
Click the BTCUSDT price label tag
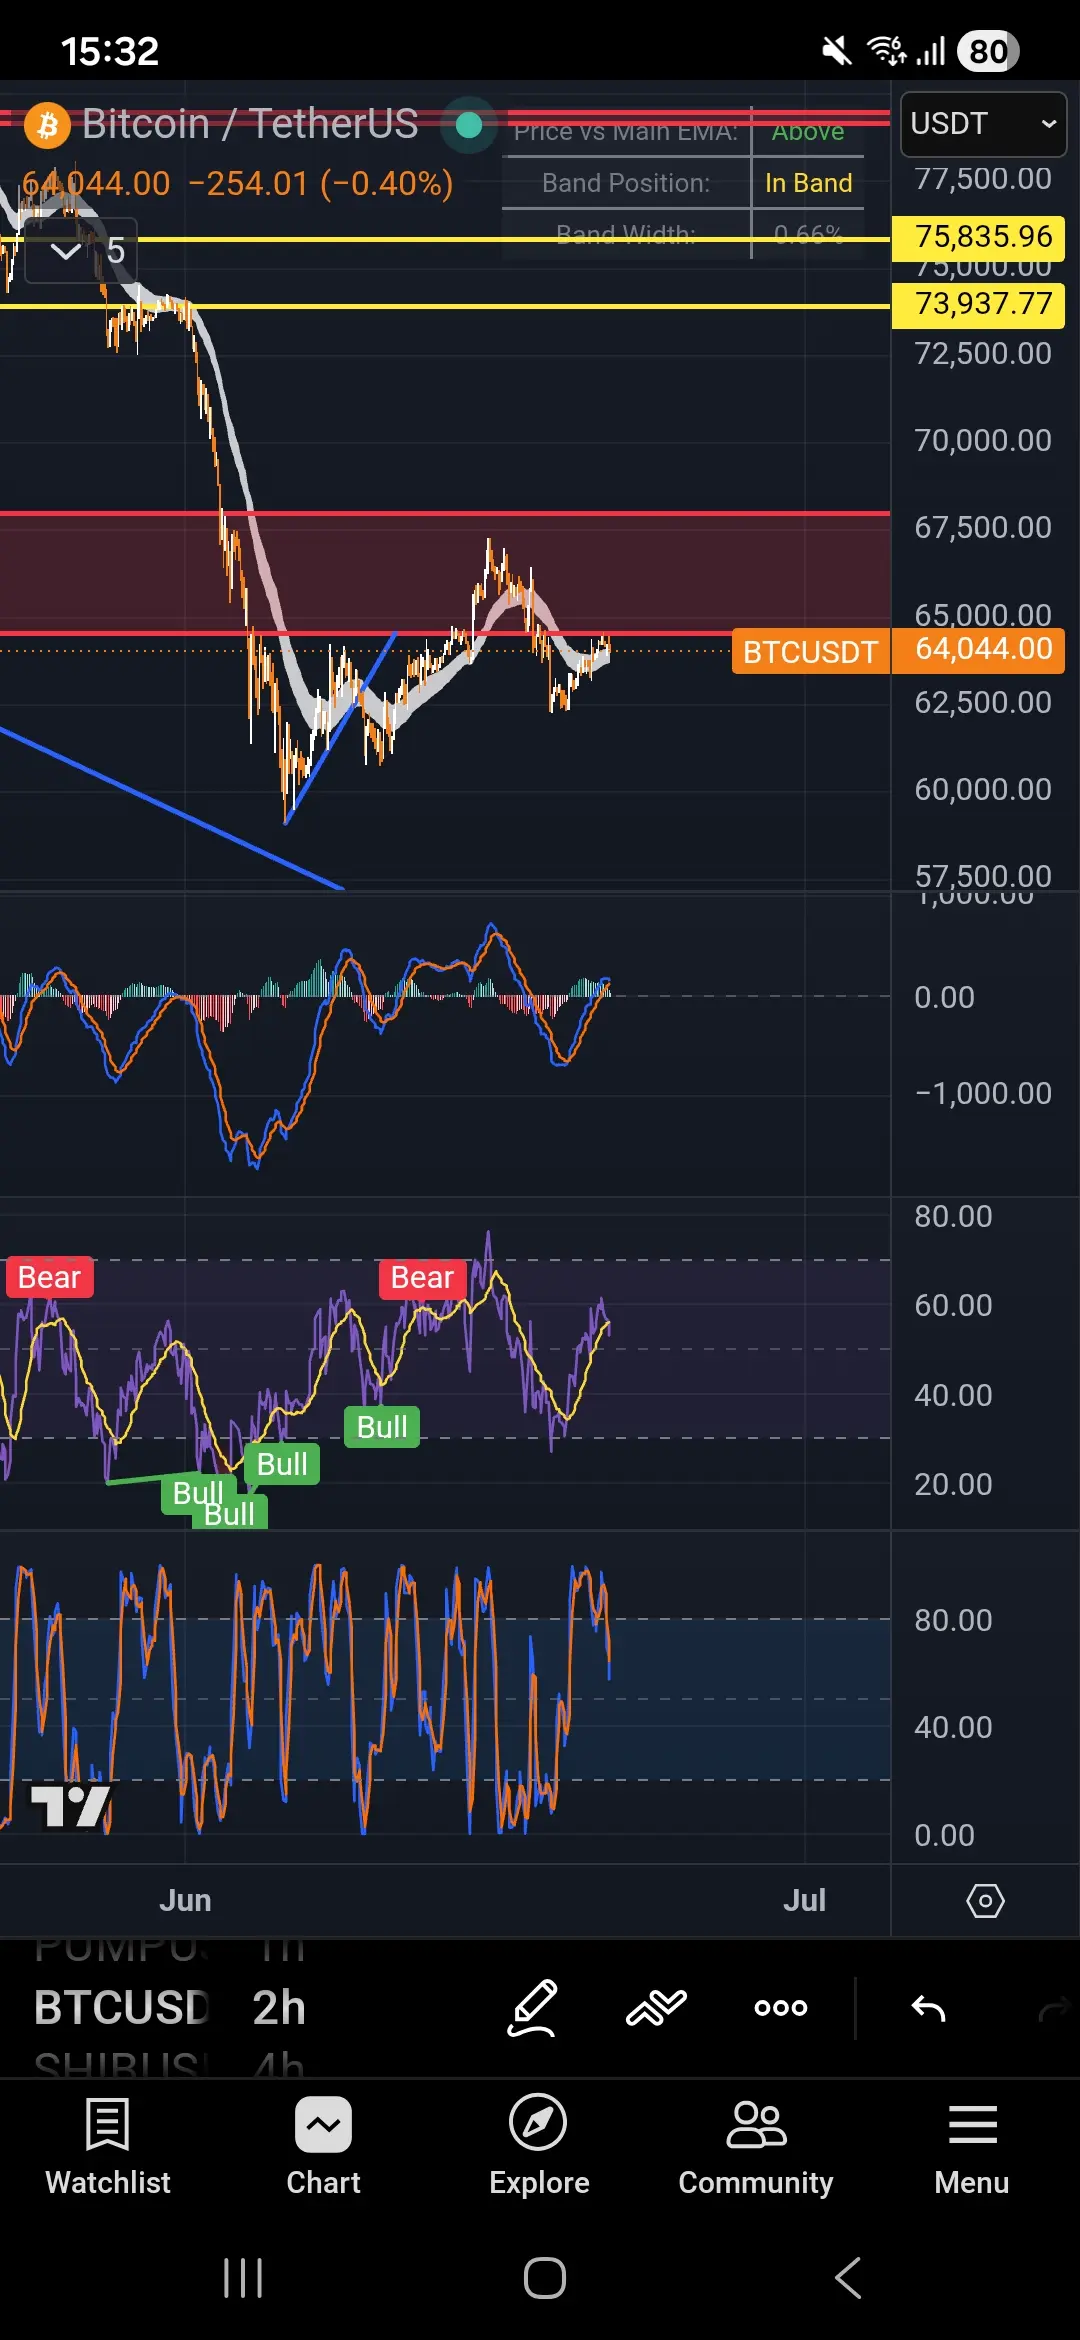(810, 652)
